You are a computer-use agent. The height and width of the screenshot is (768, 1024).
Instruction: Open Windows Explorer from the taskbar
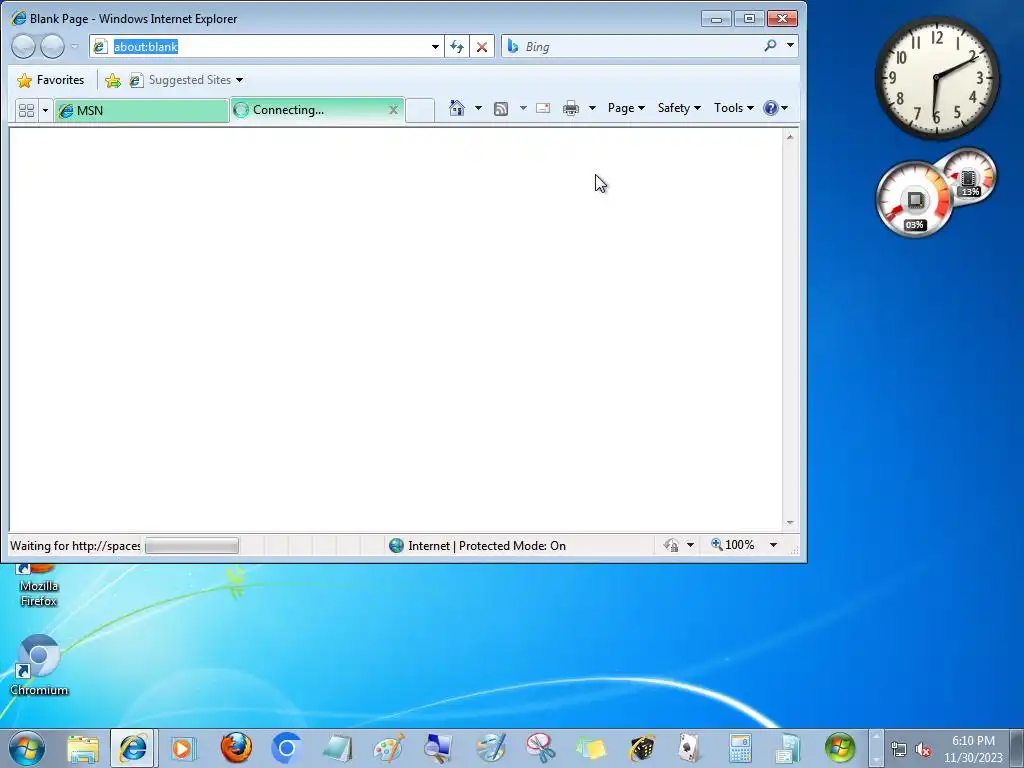tap(83, 748)
